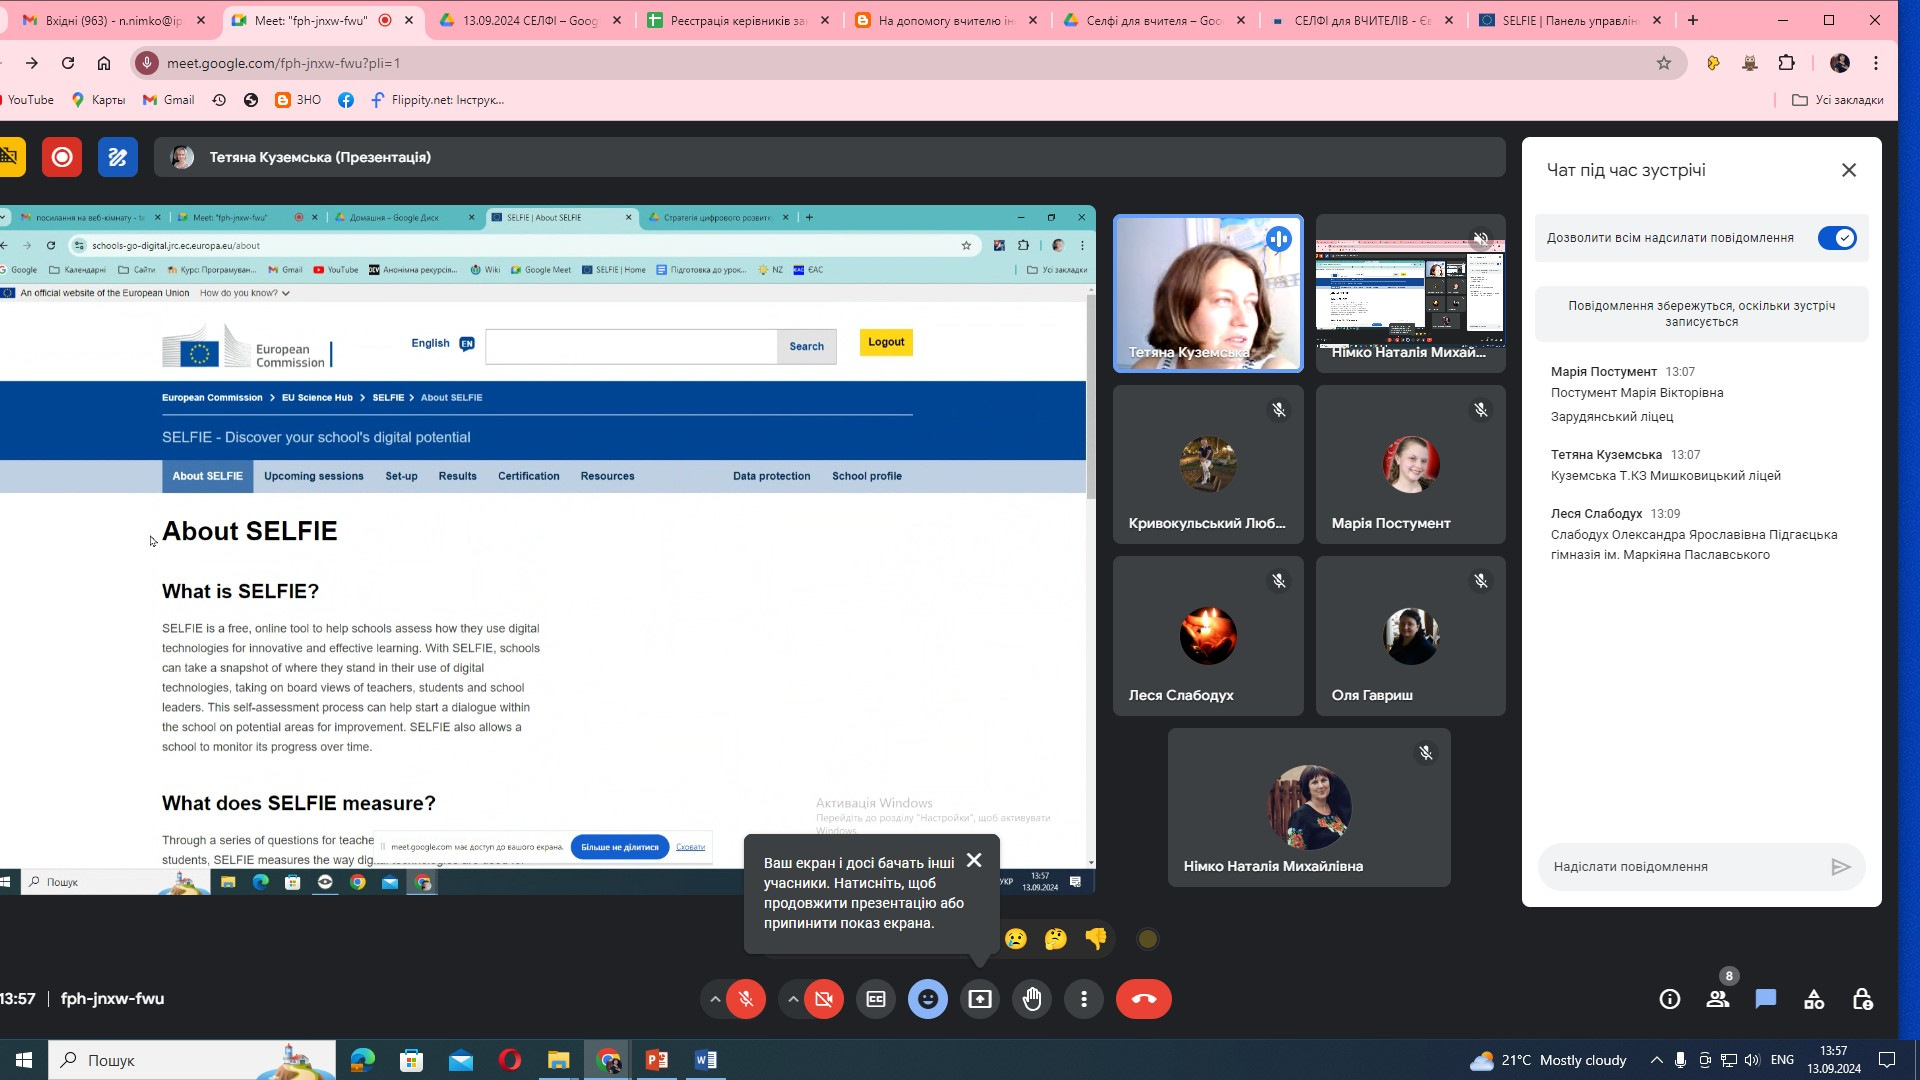
Task: Expand microphone audio settings arrow
Action: click(714, 999)
